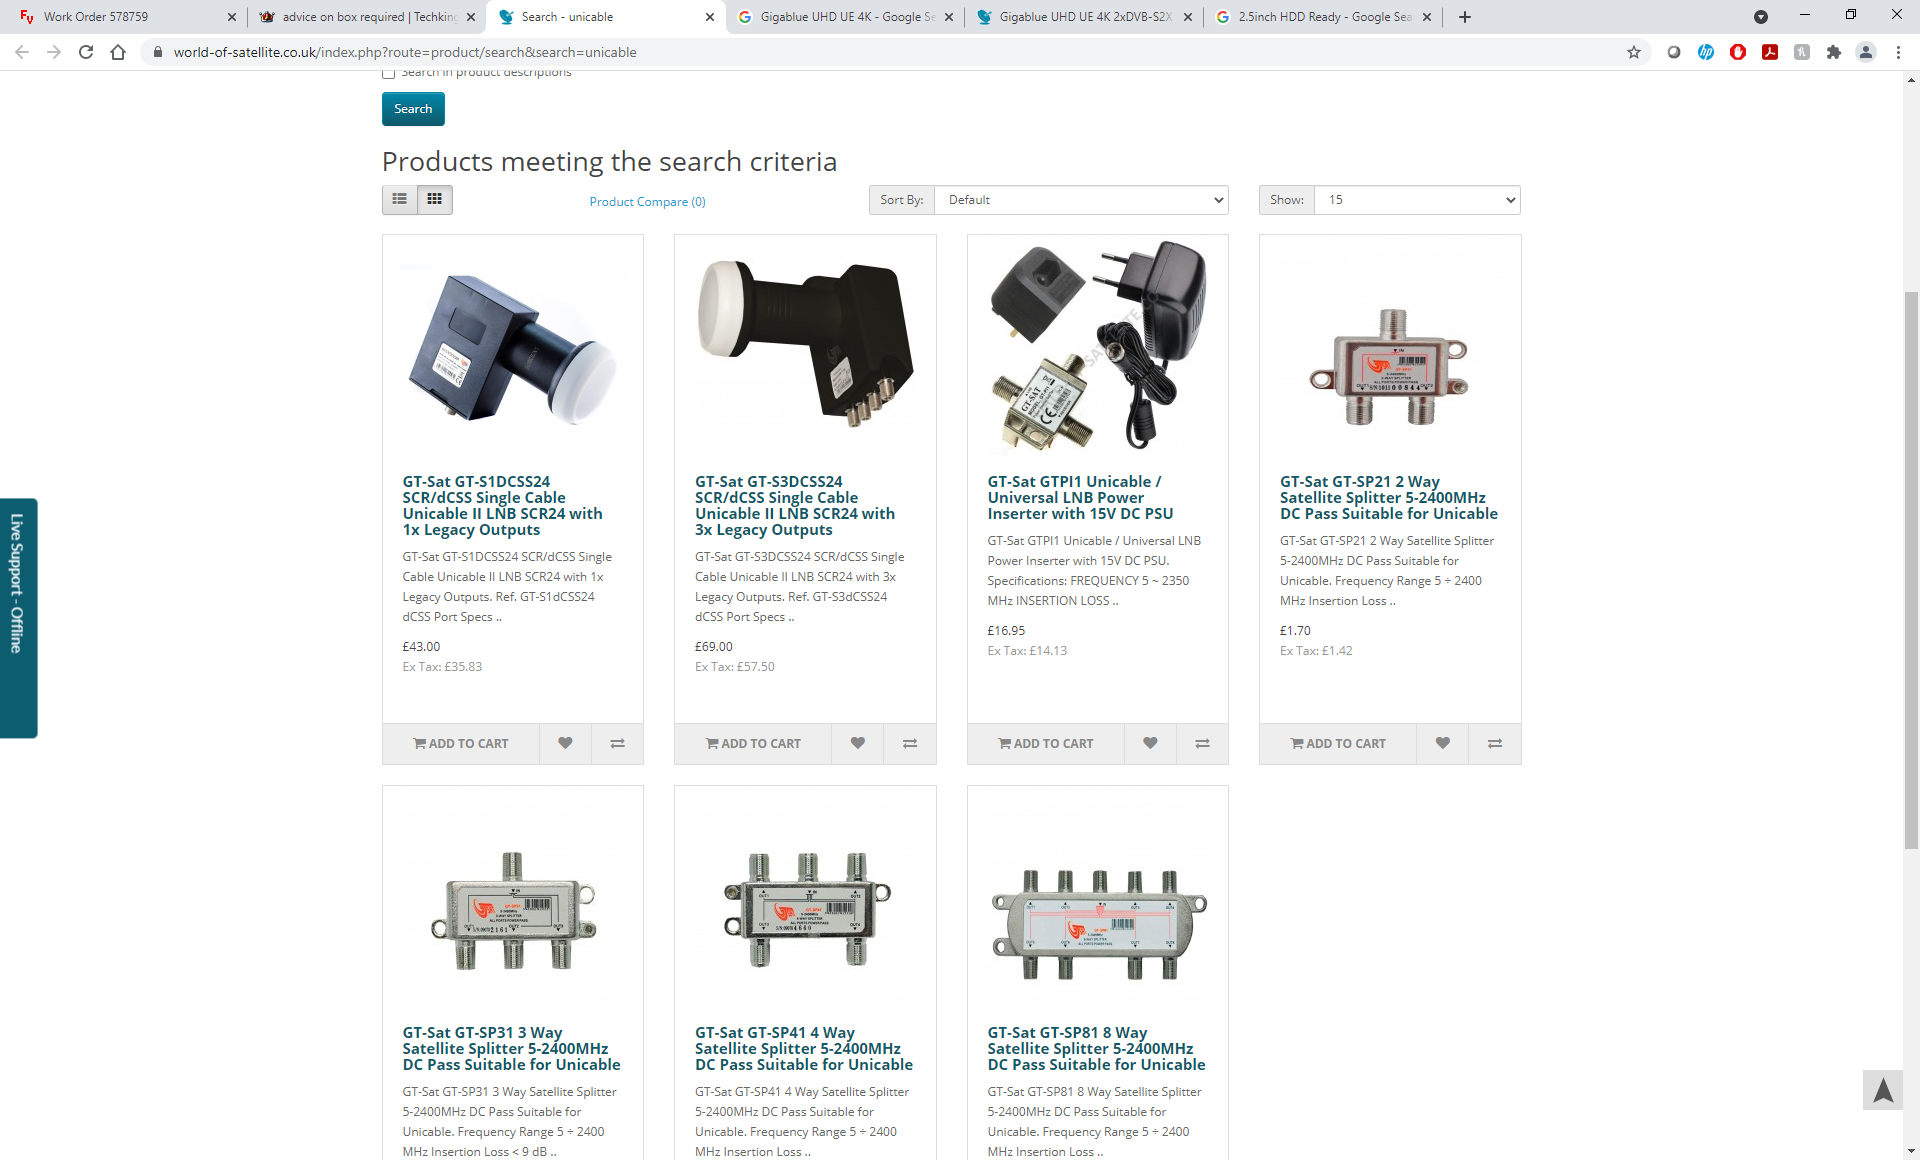Open the Sort By dropdown
Image resolution: width=1920 pixels, height=1160 pixels.
(1081, 200)
